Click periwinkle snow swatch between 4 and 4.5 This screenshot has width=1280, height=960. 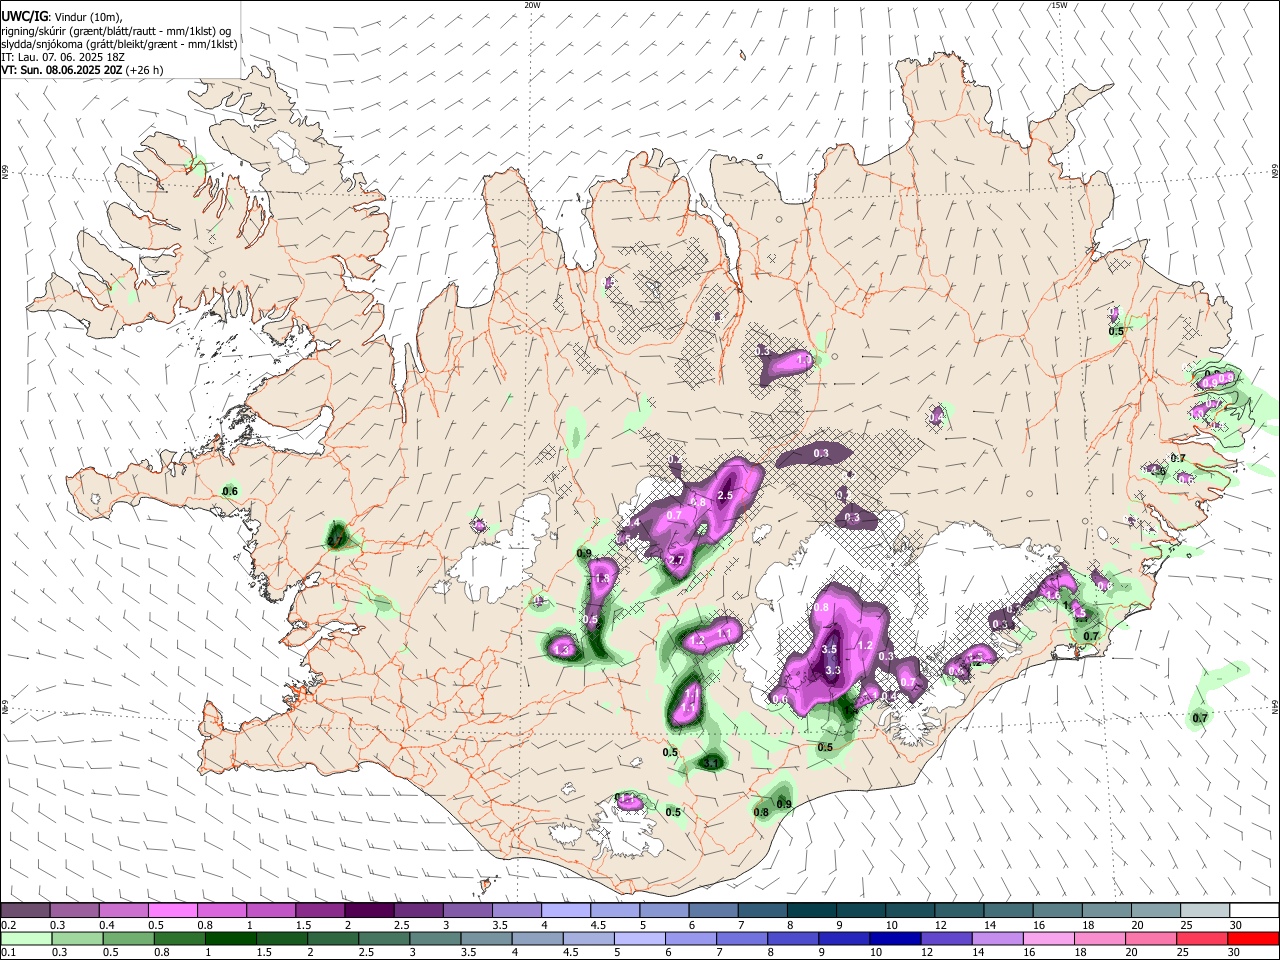tap(566, 911)
